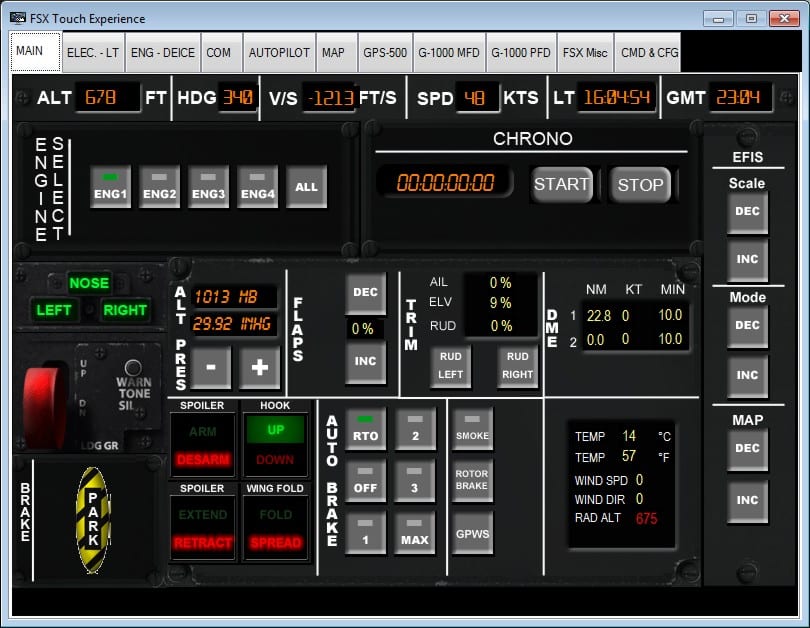The height and width of the screenshot is (628, 810).
Task: Decrease the EFIS Scale with DEC
Action: 747,212
